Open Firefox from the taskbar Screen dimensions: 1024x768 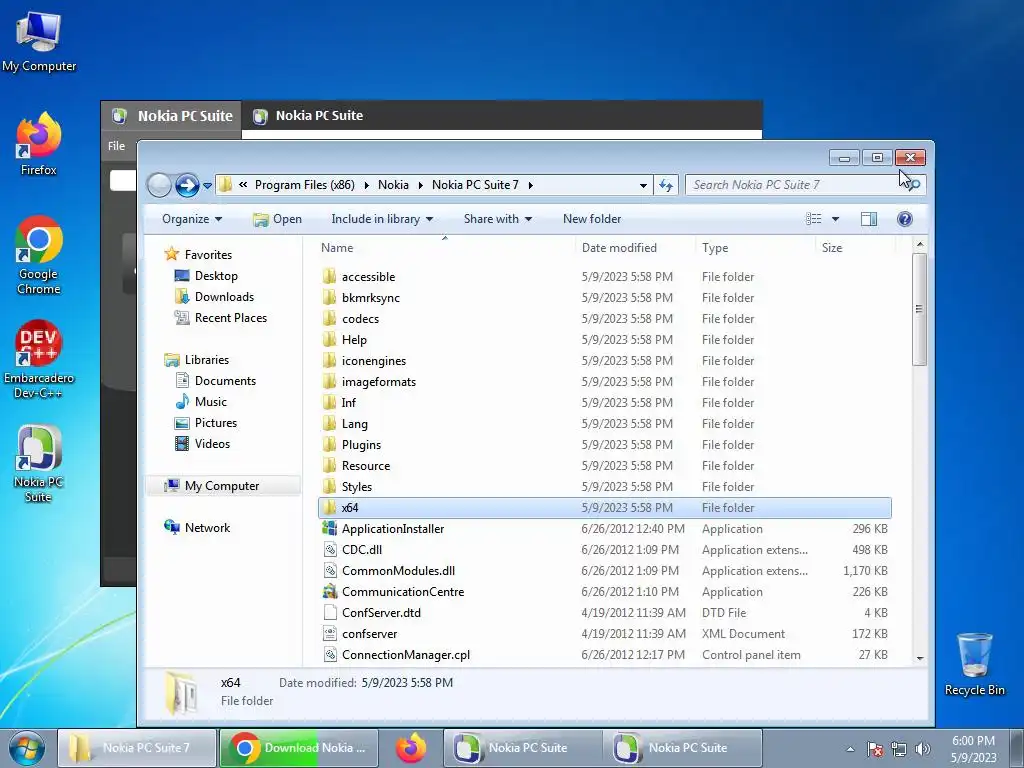[411, 748]
